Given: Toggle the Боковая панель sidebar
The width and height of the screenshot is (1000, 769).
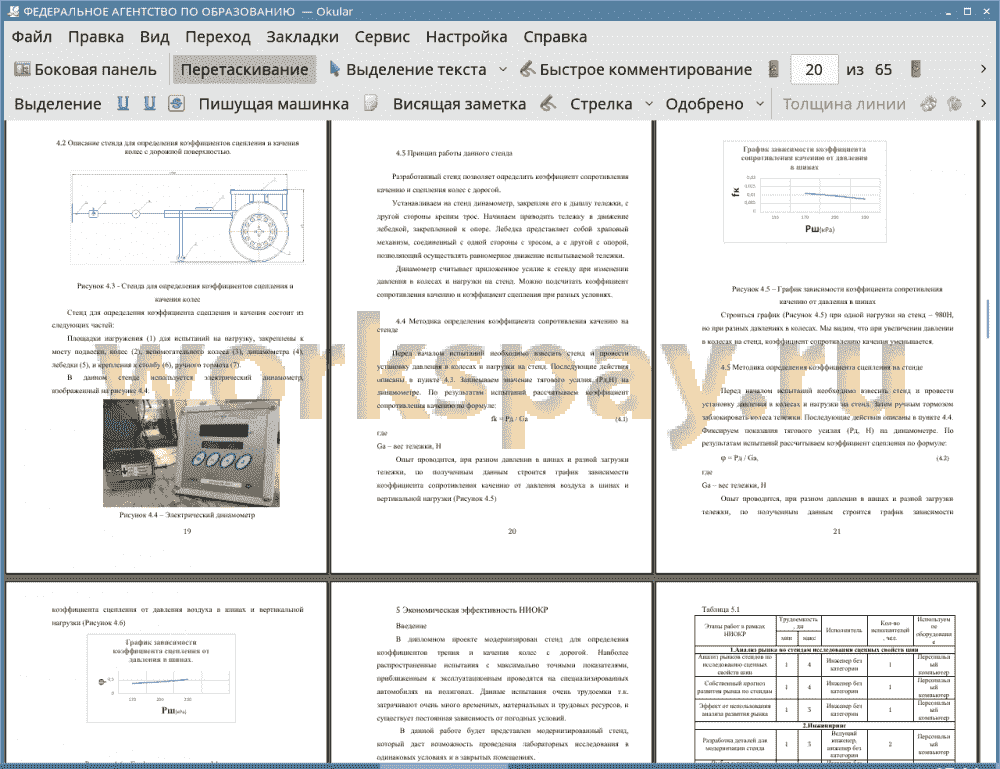Looking at the screenshot, I should (85, 70).
